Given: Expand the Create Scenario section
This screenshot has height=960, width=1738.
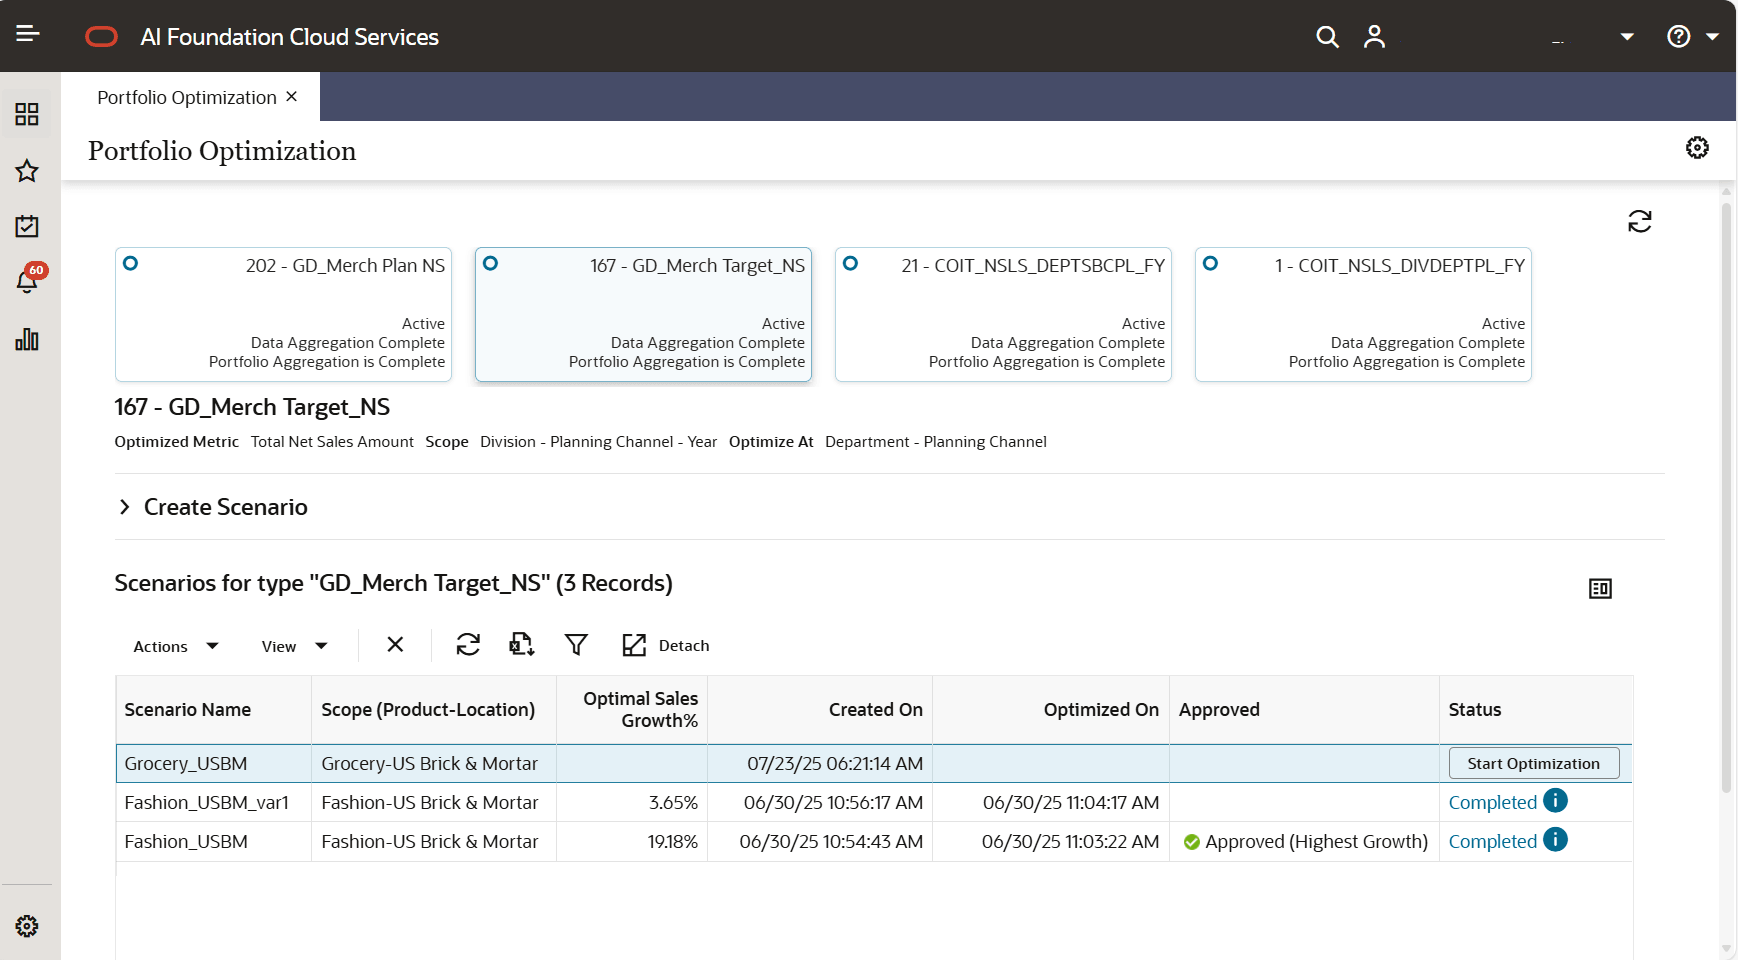Looking at the screenshot, I should click(125, 507).
